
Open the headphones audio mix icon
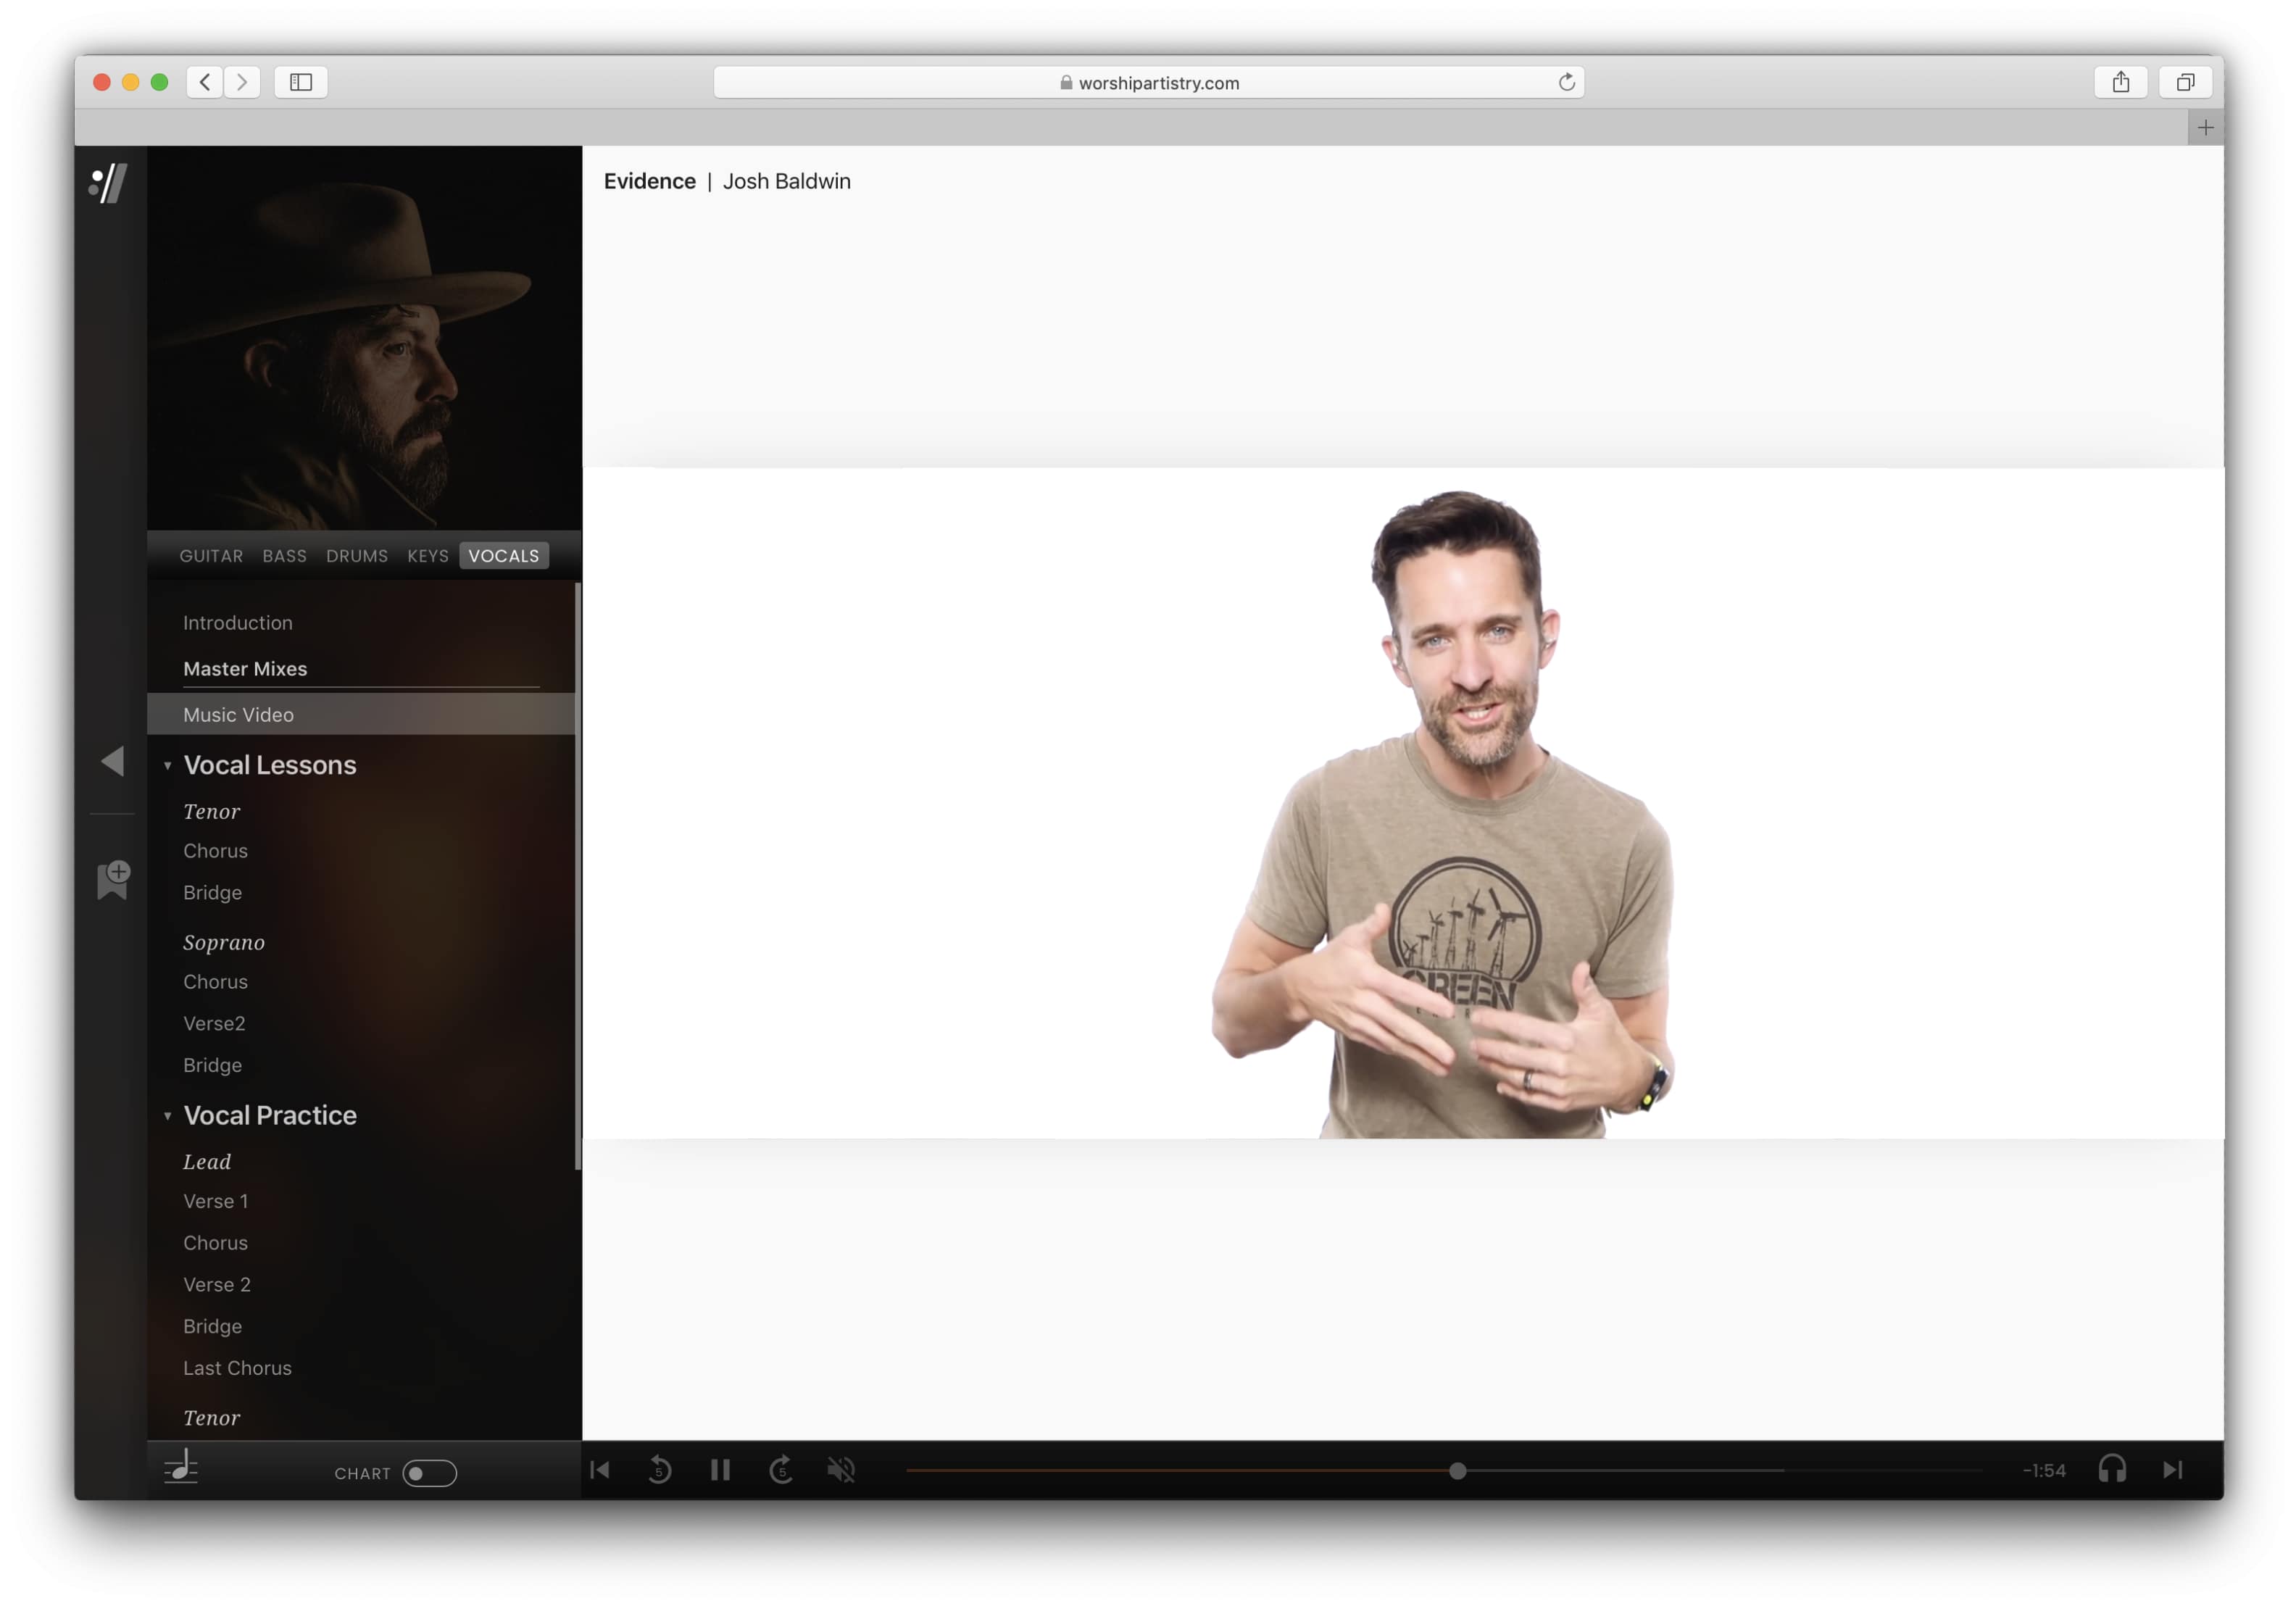tap(2111, 1470)
